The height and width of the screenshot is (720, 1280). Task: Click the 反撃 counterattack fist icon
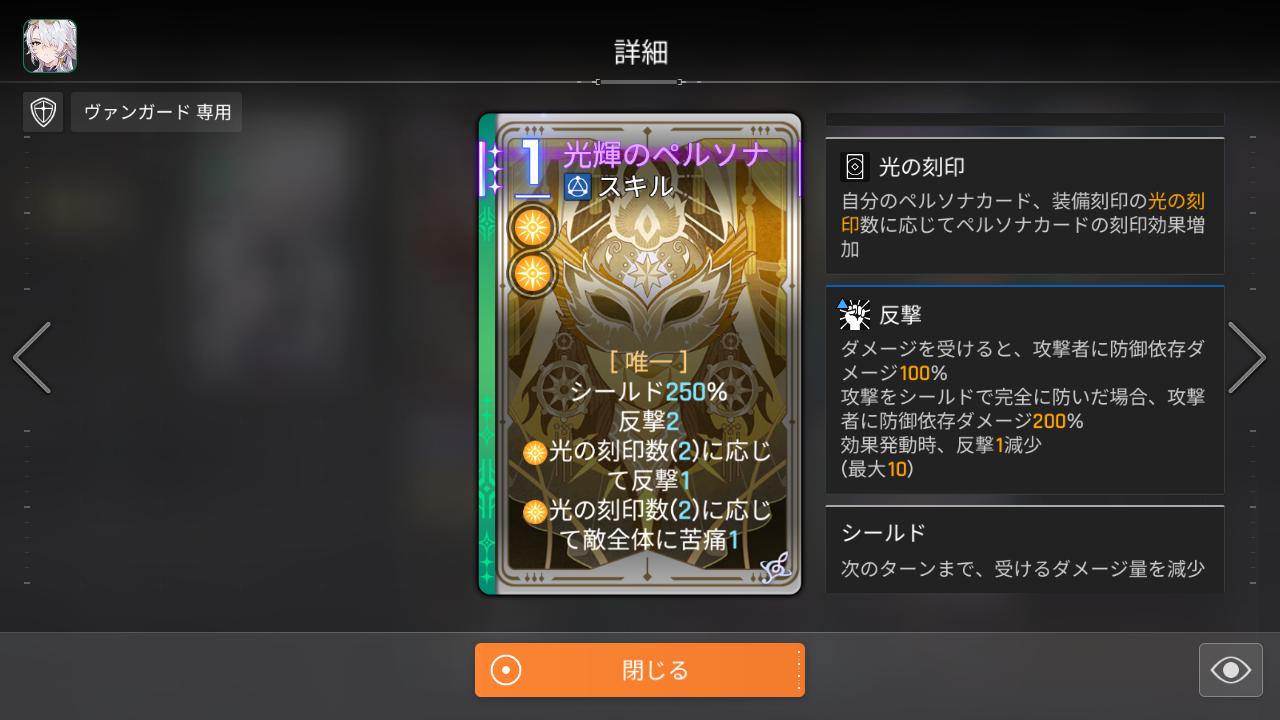pos(854,315)
